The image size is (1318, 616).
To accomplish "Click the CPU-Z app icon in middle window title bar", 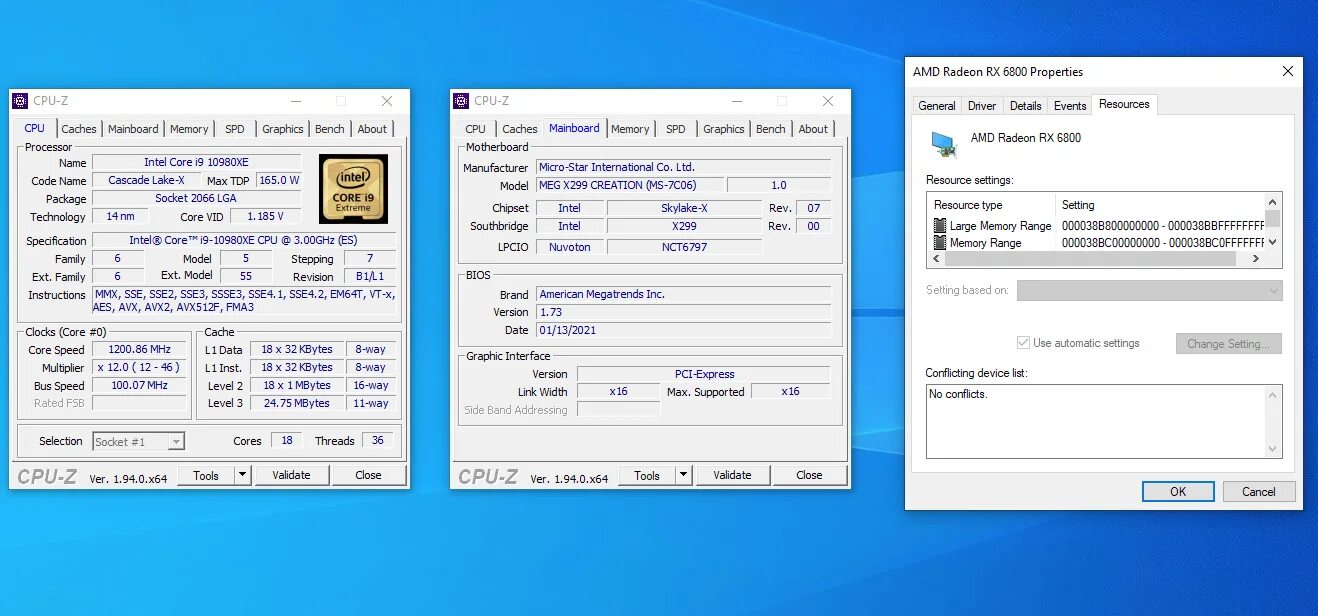I will point(461,101).
